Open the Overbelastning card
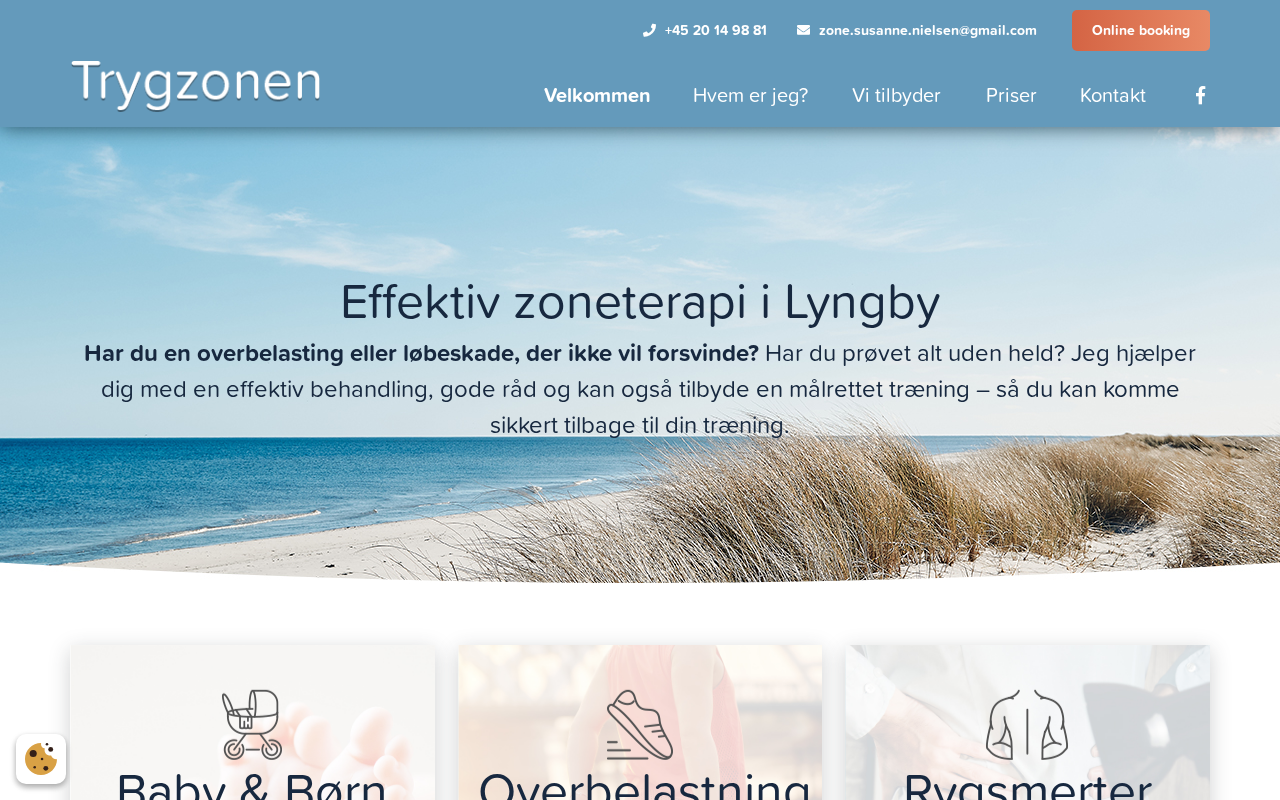1280x800 pixels. 640,722
